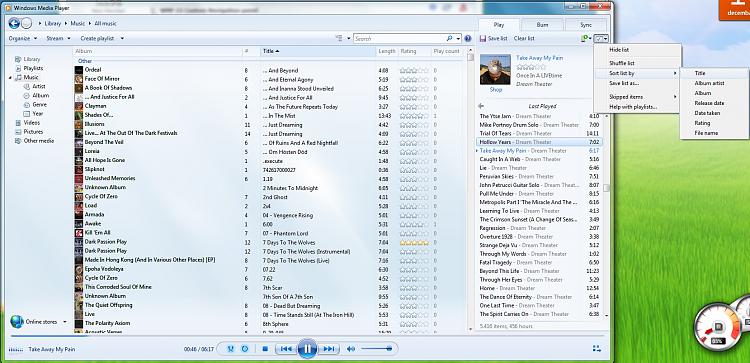750x363 pixels.
Task: Switch to the Play tab
Action: [499, 25]
